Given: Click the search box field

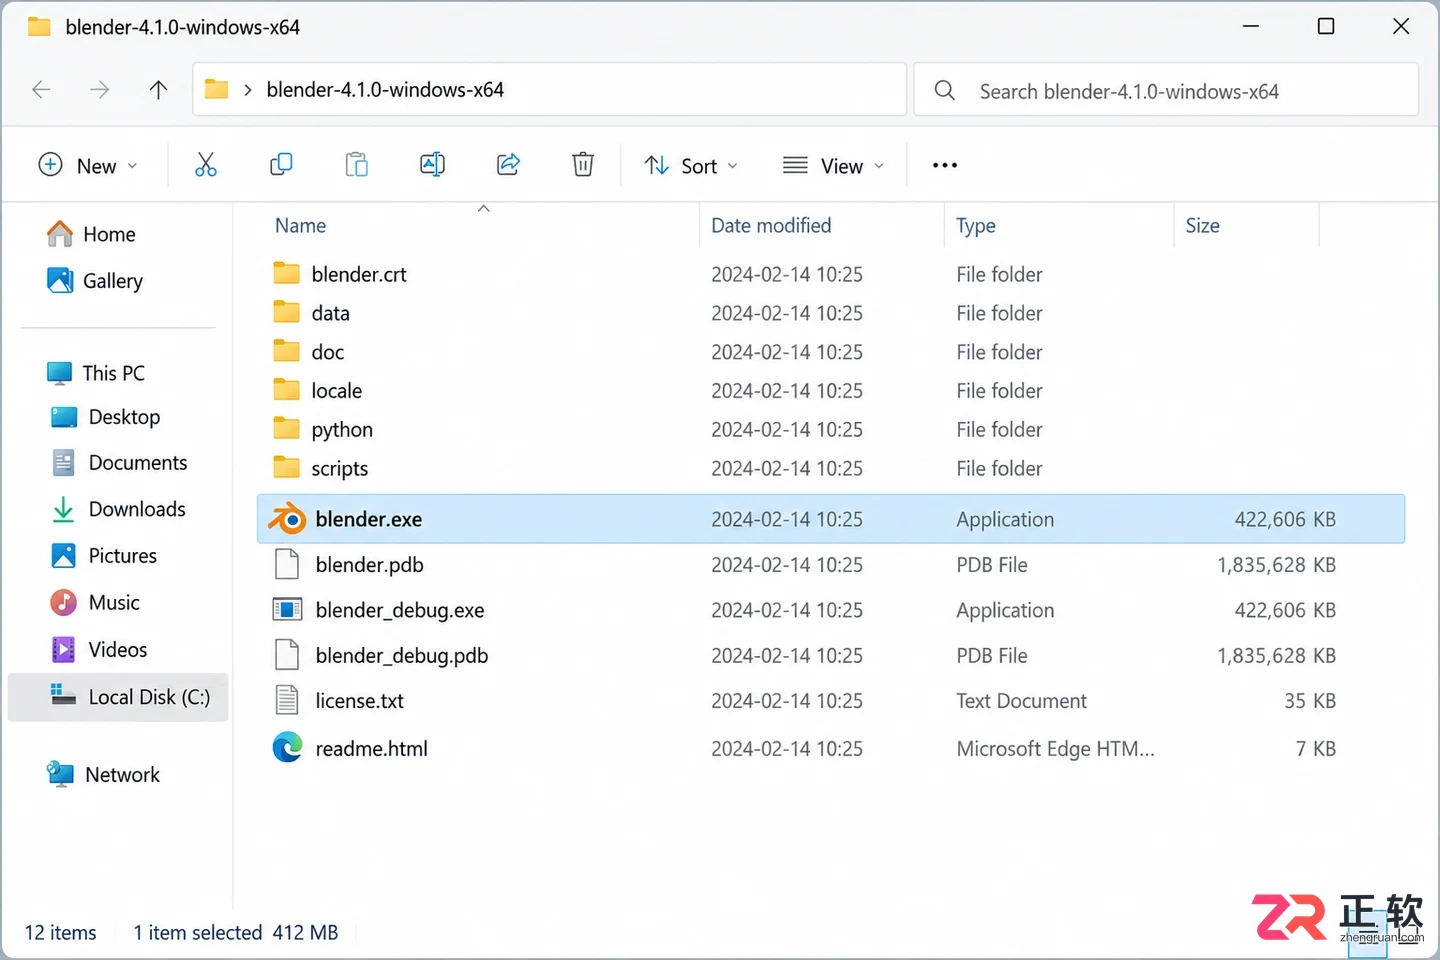Looking at the screenshot, I should point(1166,90).
